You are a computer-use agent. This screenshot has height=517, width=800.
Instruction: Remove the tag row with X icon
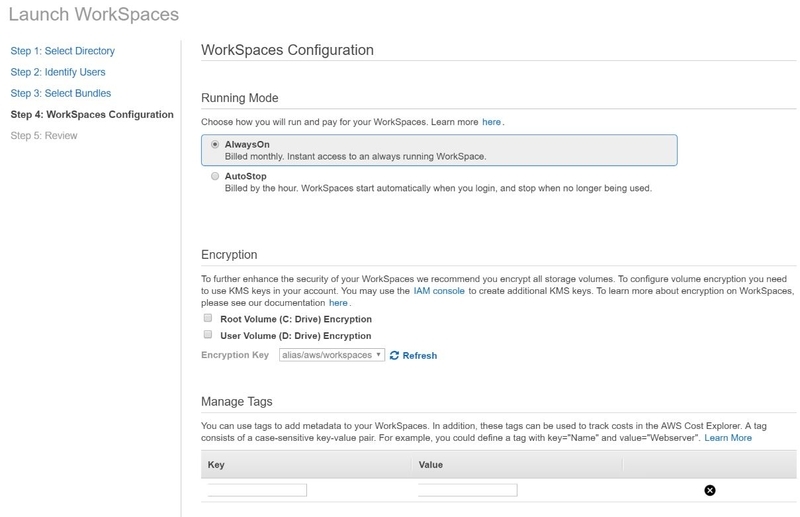point(710,490)
